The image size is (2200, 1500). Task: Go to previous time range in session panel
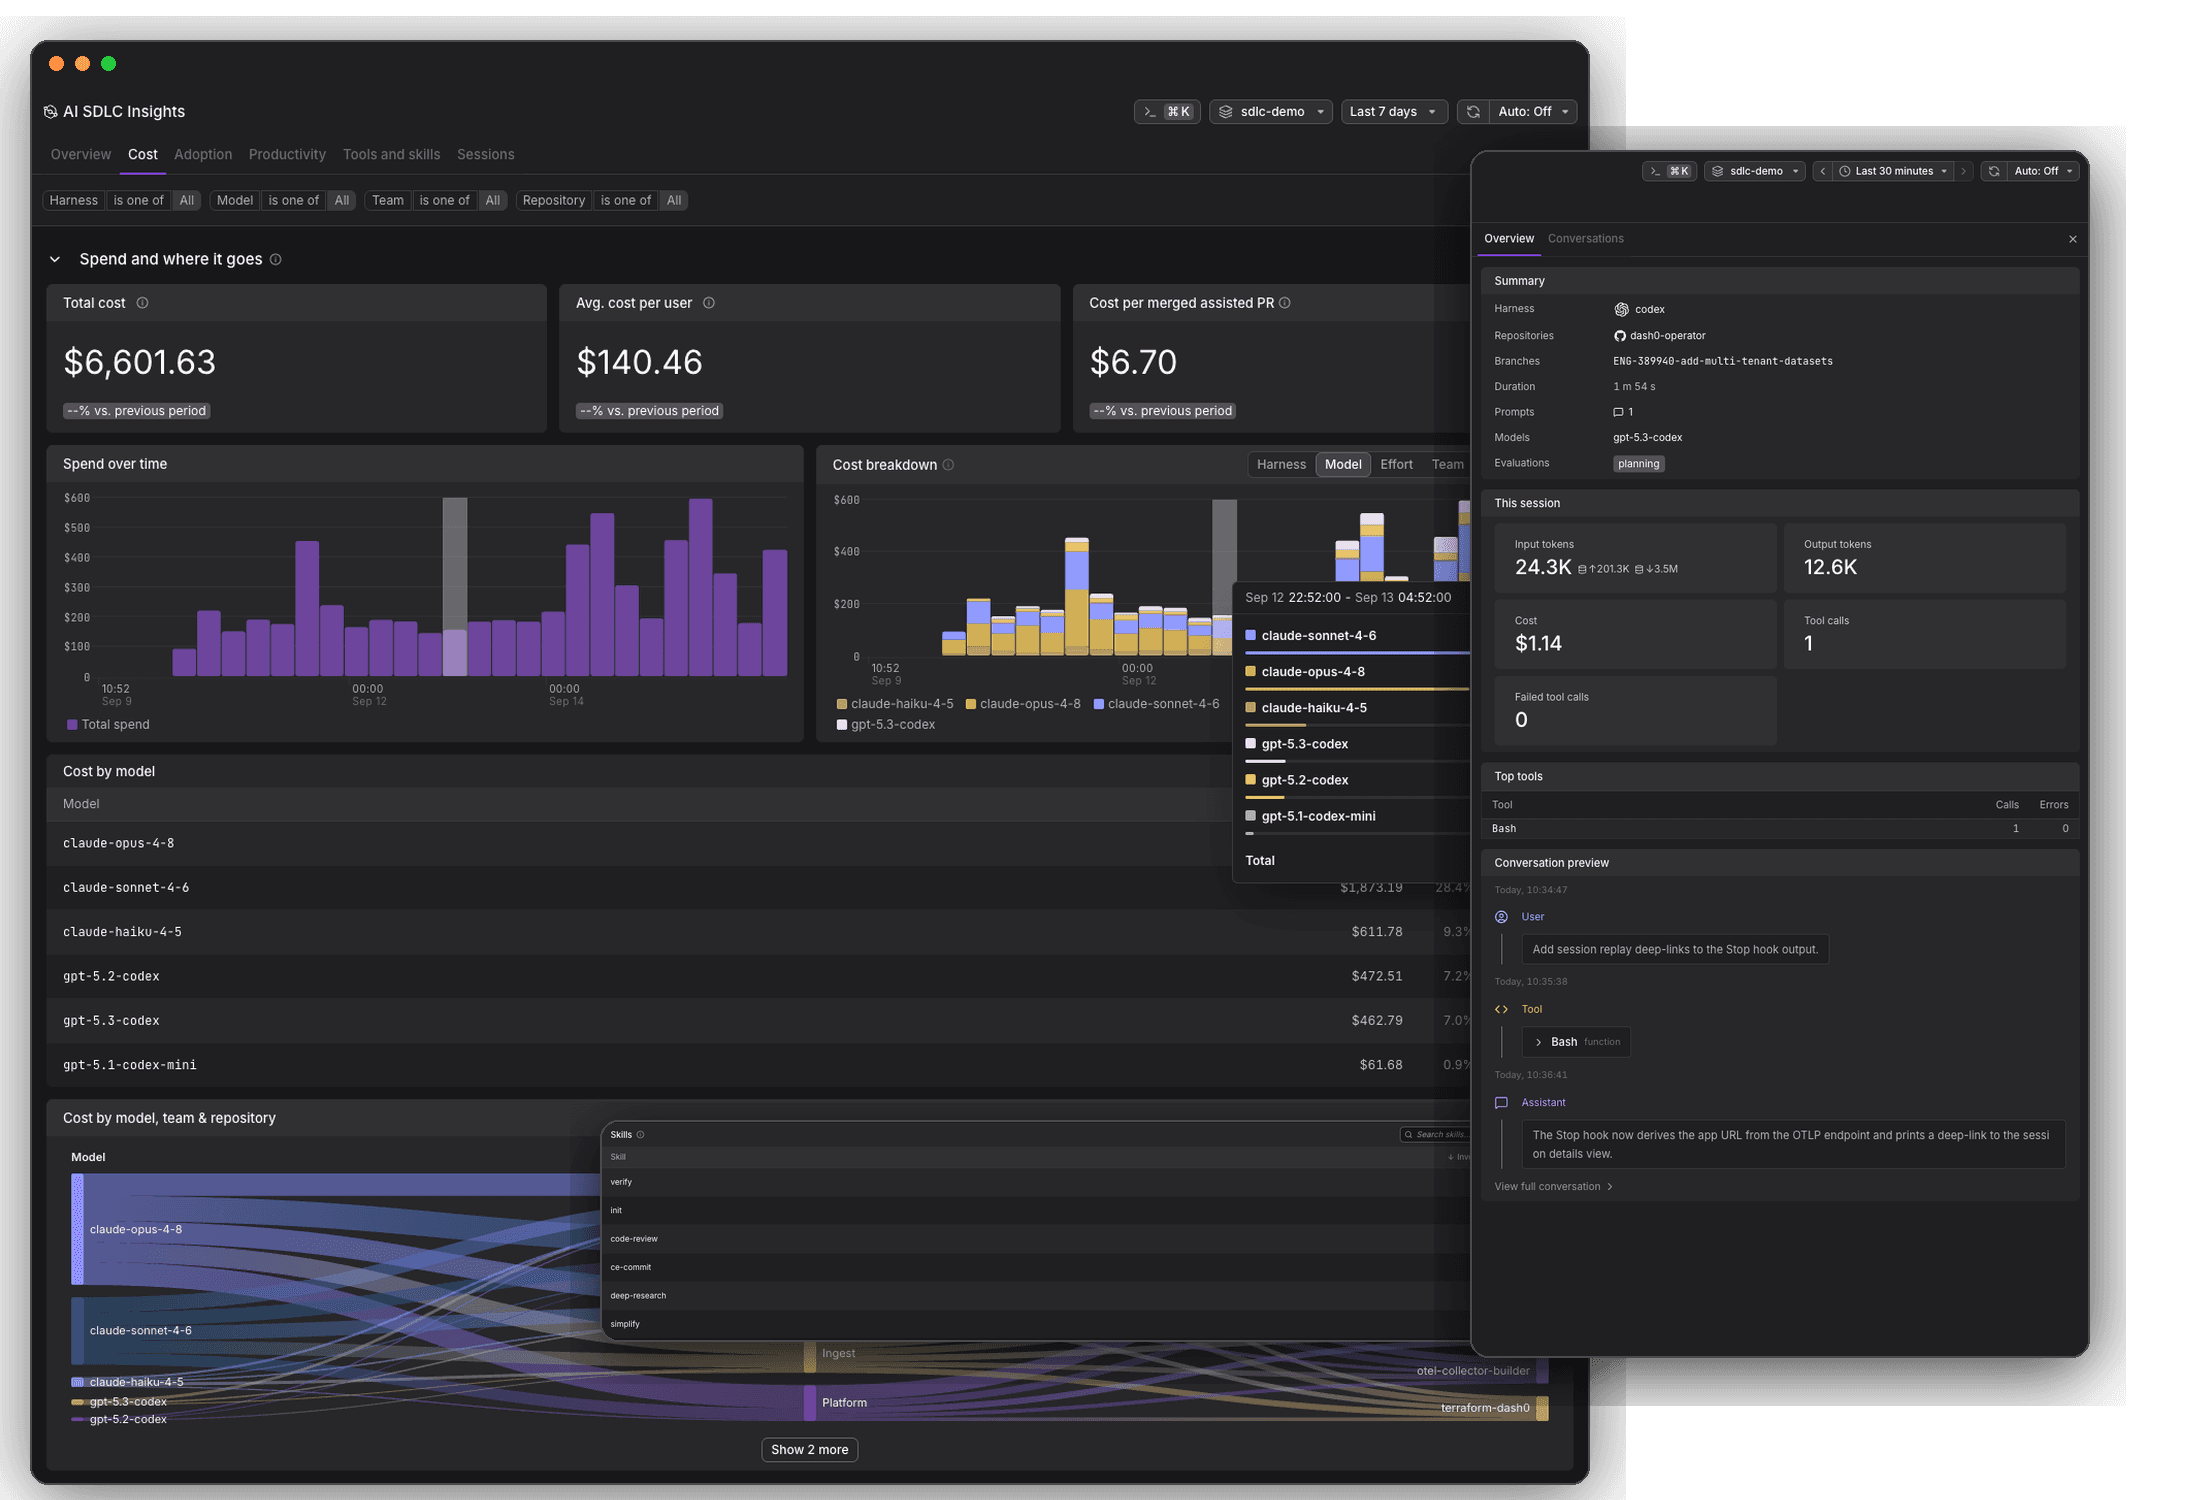(1823, 171)
